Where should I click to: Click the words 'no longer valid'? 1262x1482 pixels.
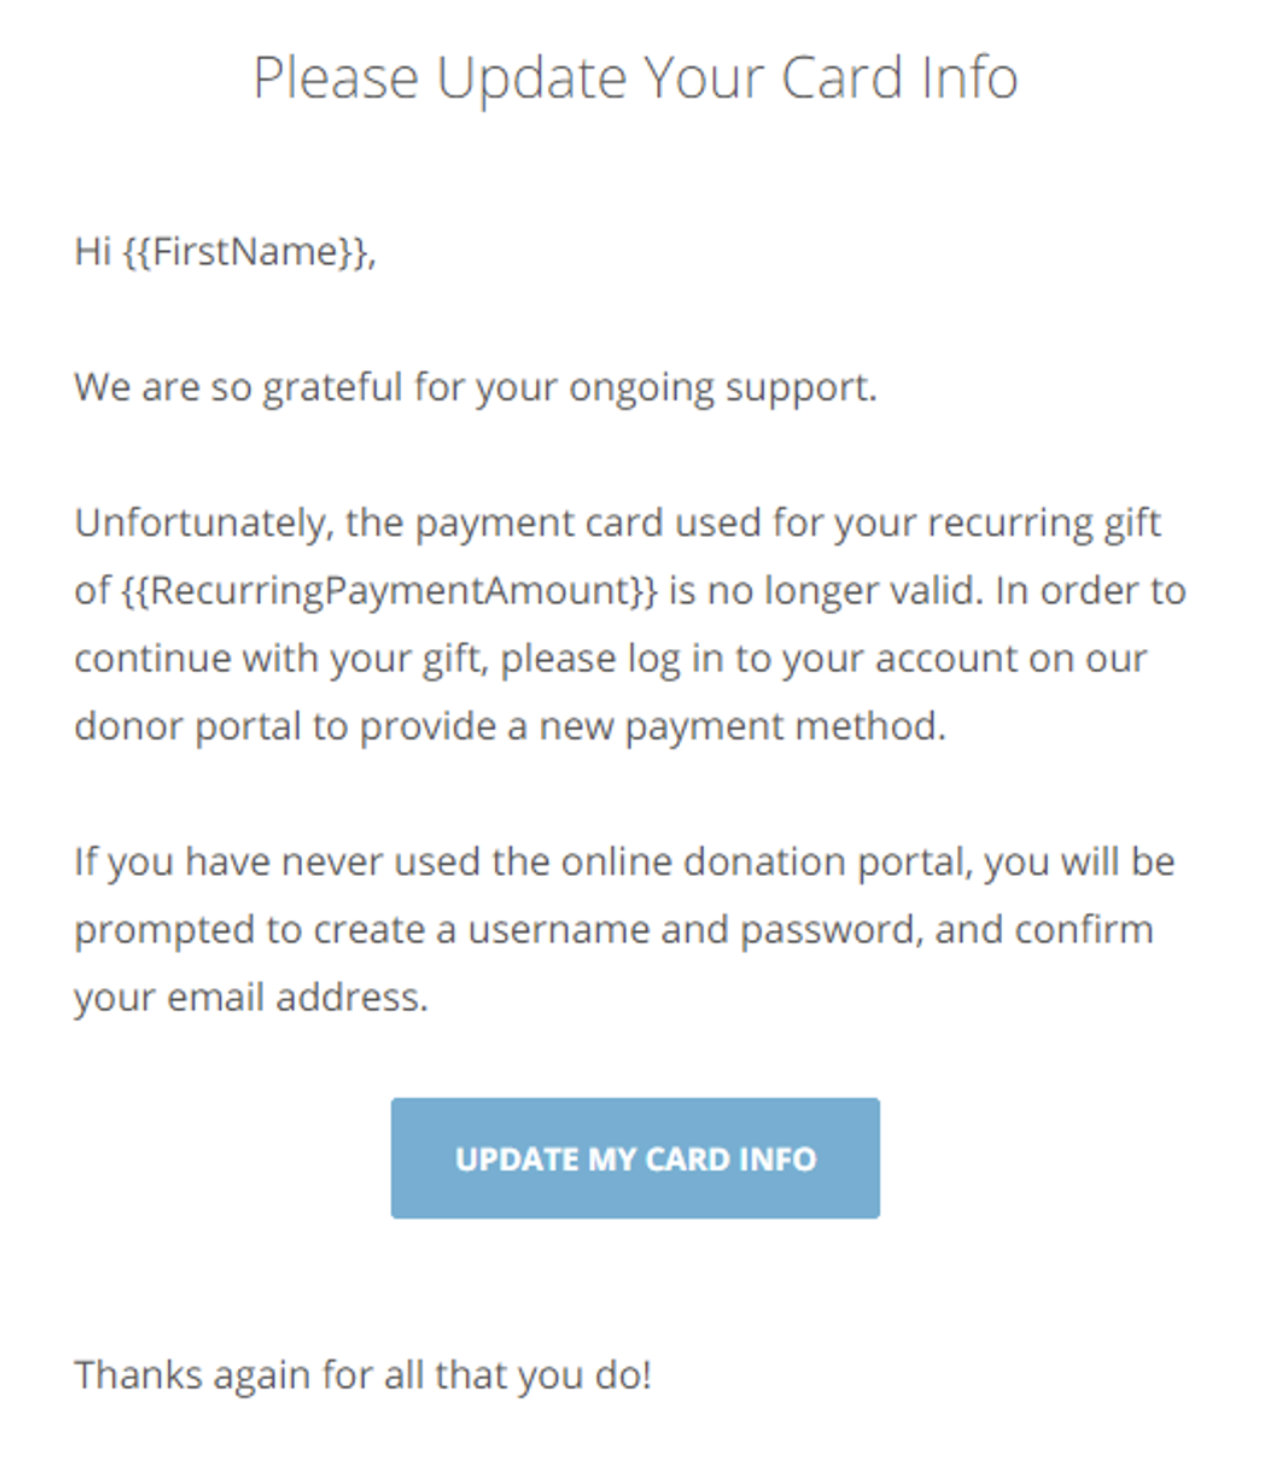(x=846, y=591)
